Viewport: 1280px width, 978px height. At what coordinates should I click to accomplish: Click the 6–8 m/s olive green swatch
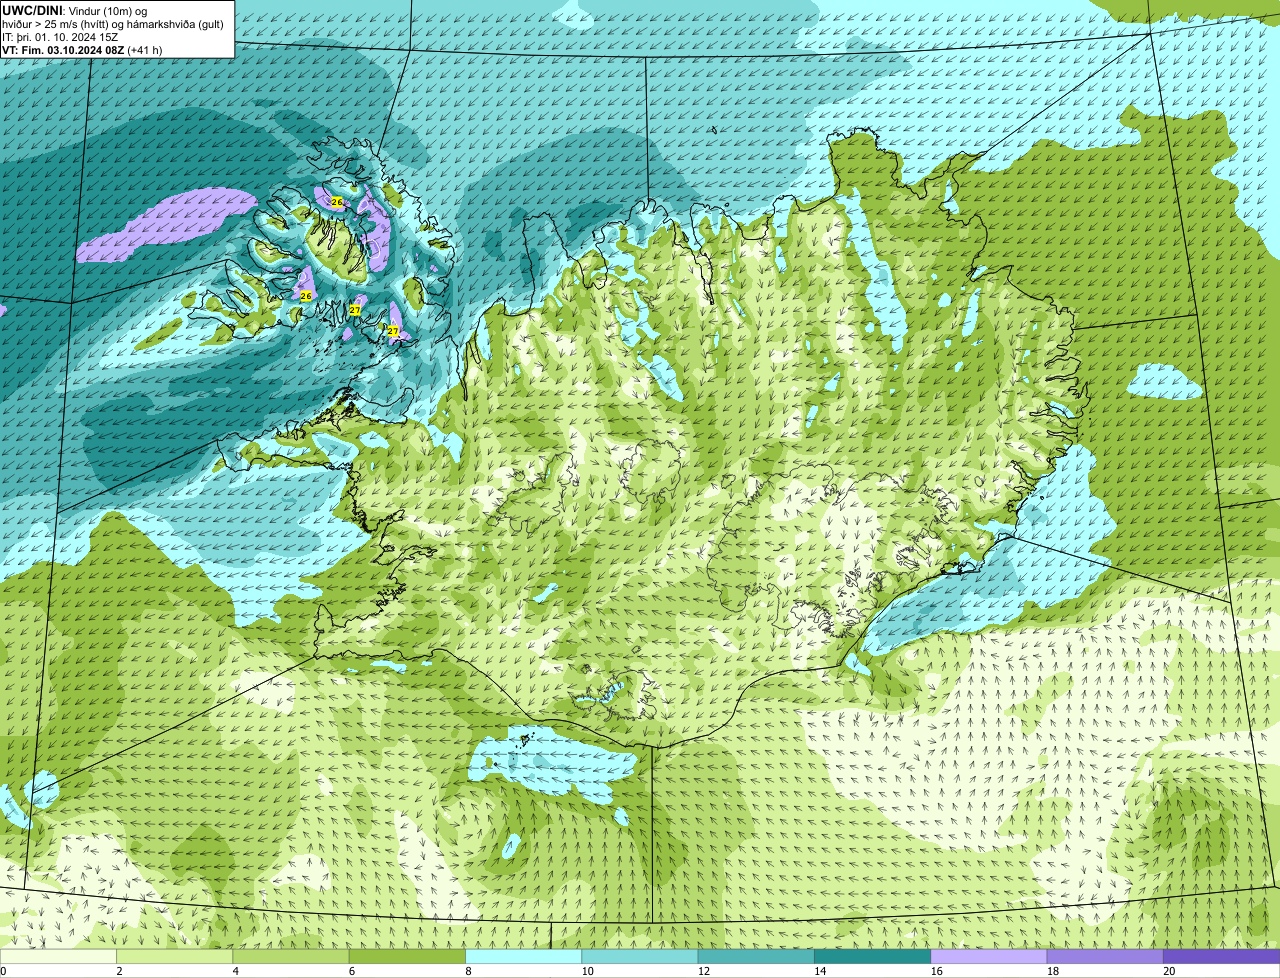[407, 957]
